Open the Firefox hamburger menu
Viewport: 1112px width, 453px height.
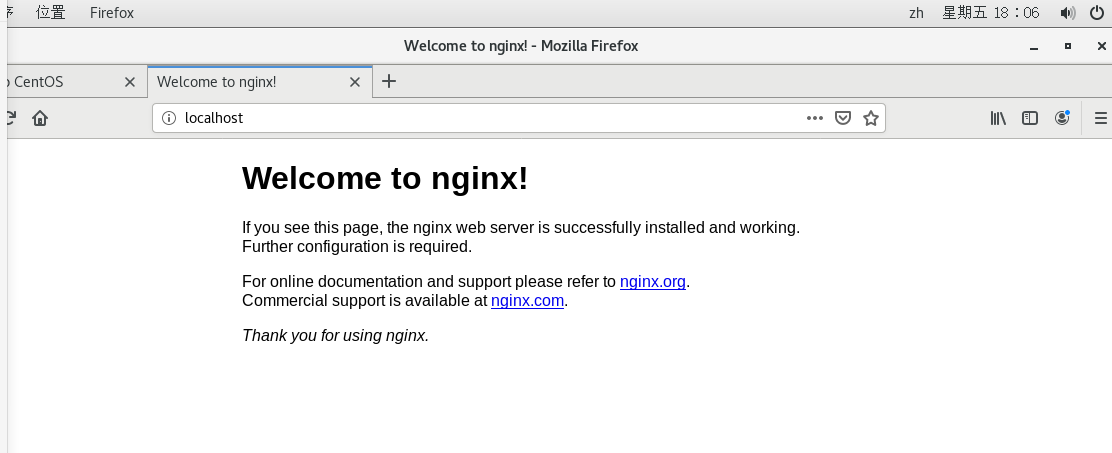[x=1101, y=118]
